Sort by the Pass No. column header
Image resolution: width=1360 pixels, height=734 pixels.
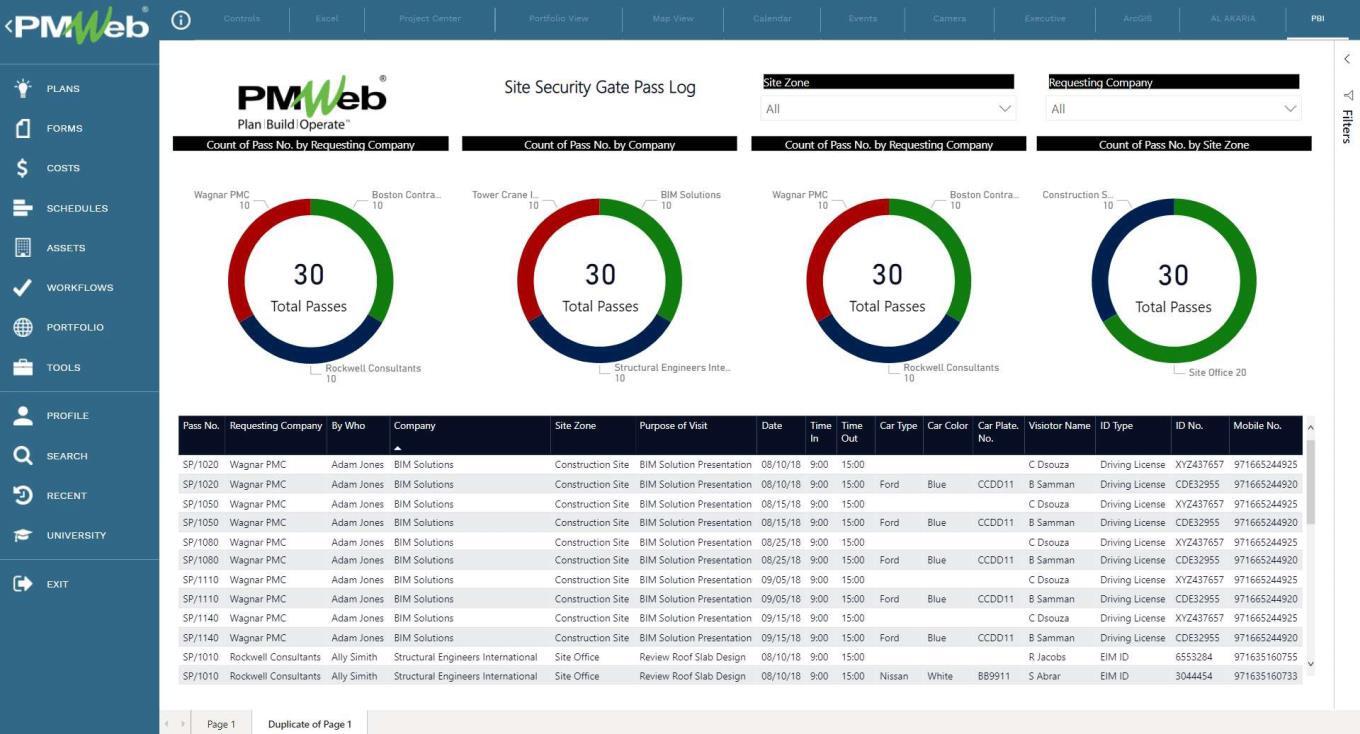201,426
